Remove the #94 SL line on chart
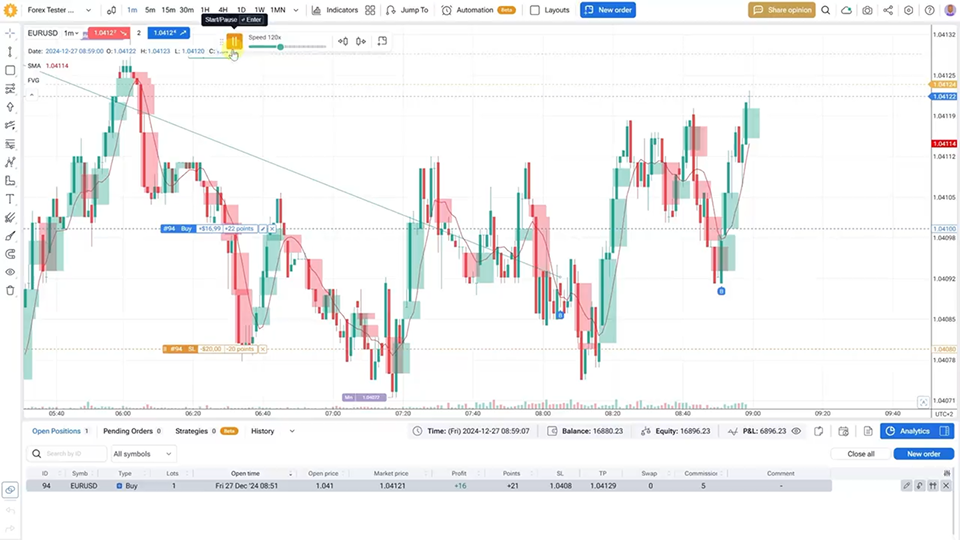 262,349
